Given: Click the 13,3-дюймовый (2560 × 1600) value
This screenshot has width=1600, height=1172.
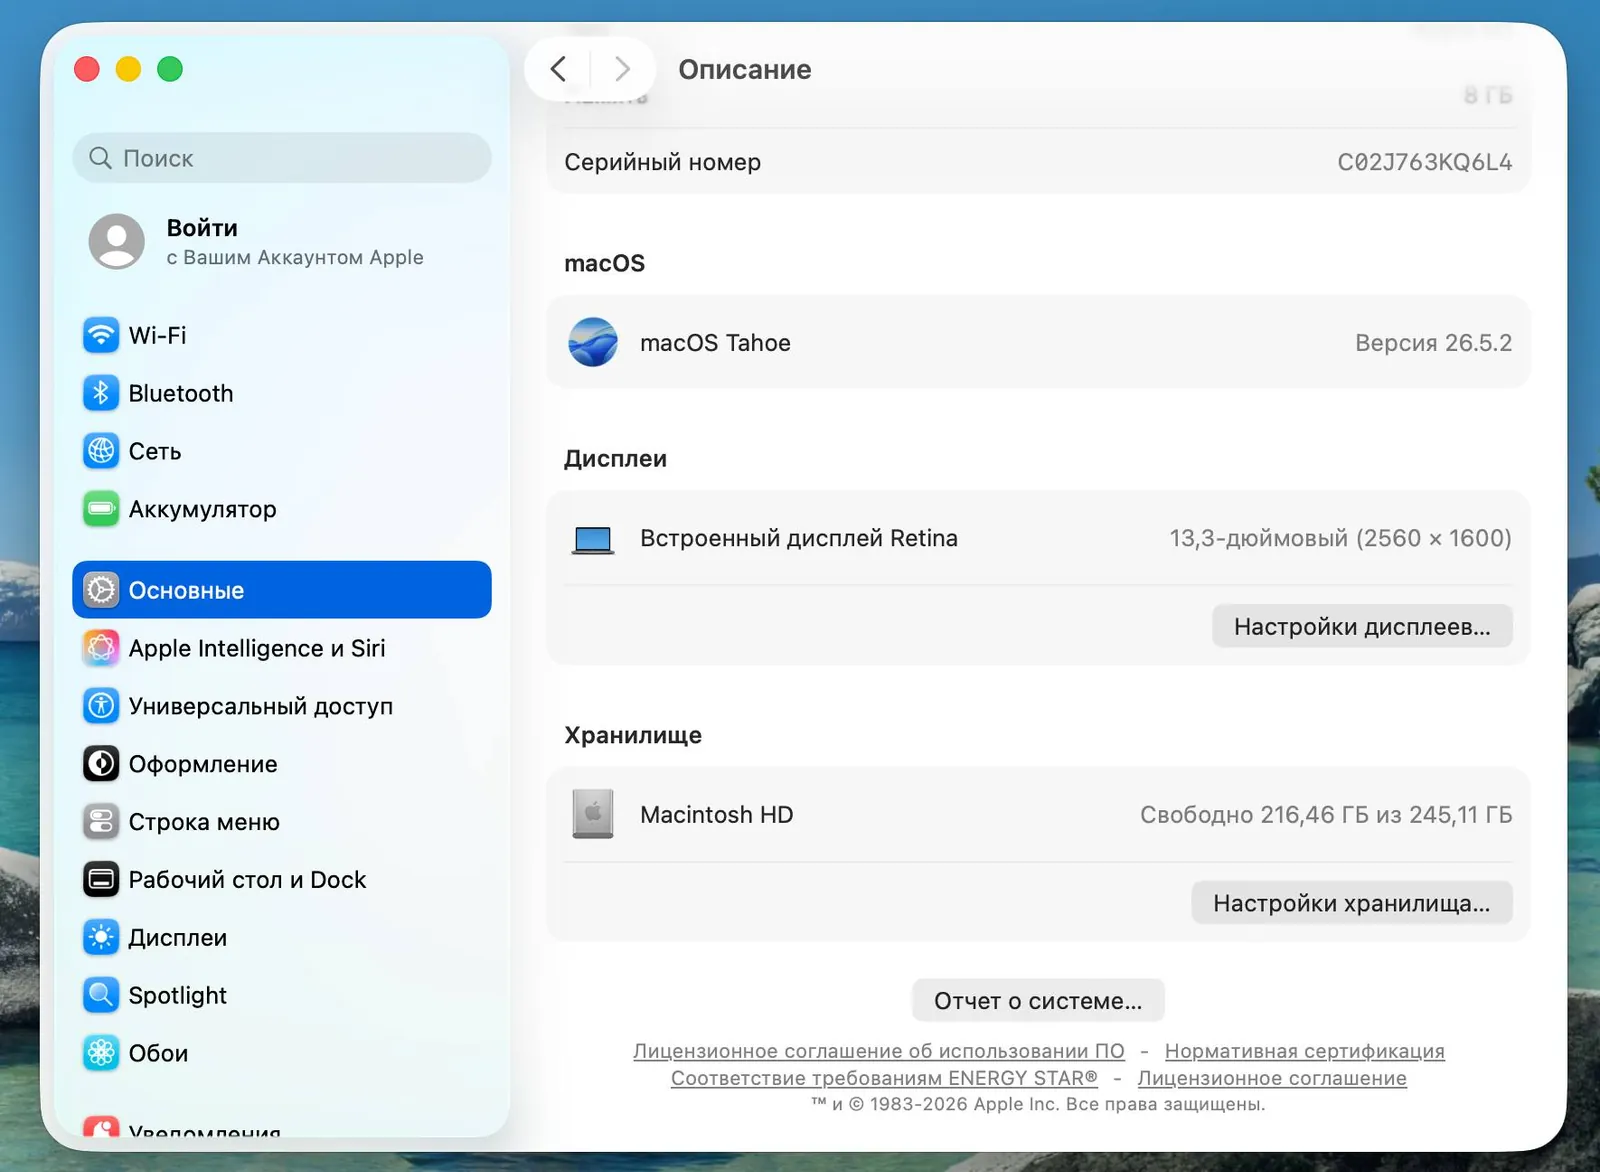Looking at the screenshot, I should pos(1340,538).
